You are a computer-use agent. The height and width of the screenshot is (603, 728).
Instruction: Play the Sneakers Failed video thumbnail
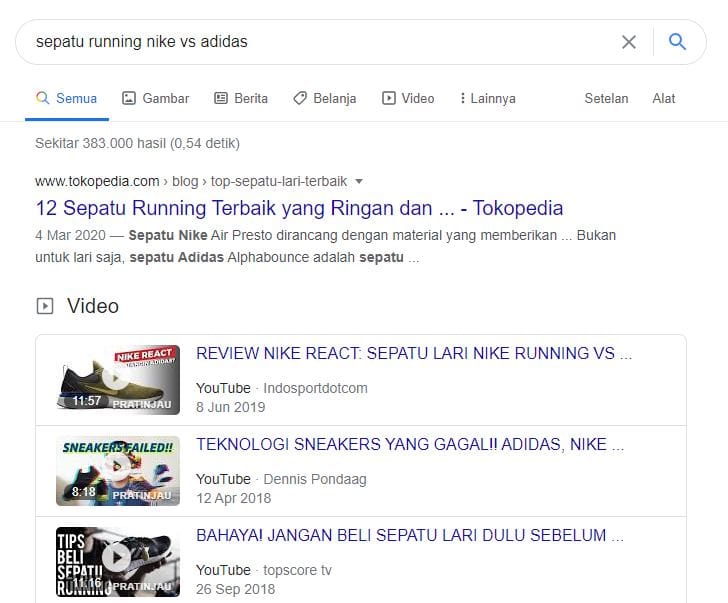point(118,471)
